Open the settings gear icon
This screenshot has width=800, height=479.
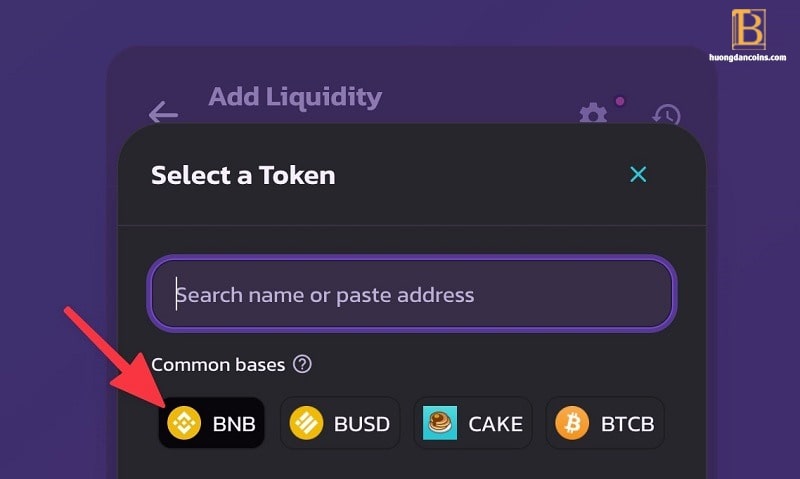click(593, 113)
